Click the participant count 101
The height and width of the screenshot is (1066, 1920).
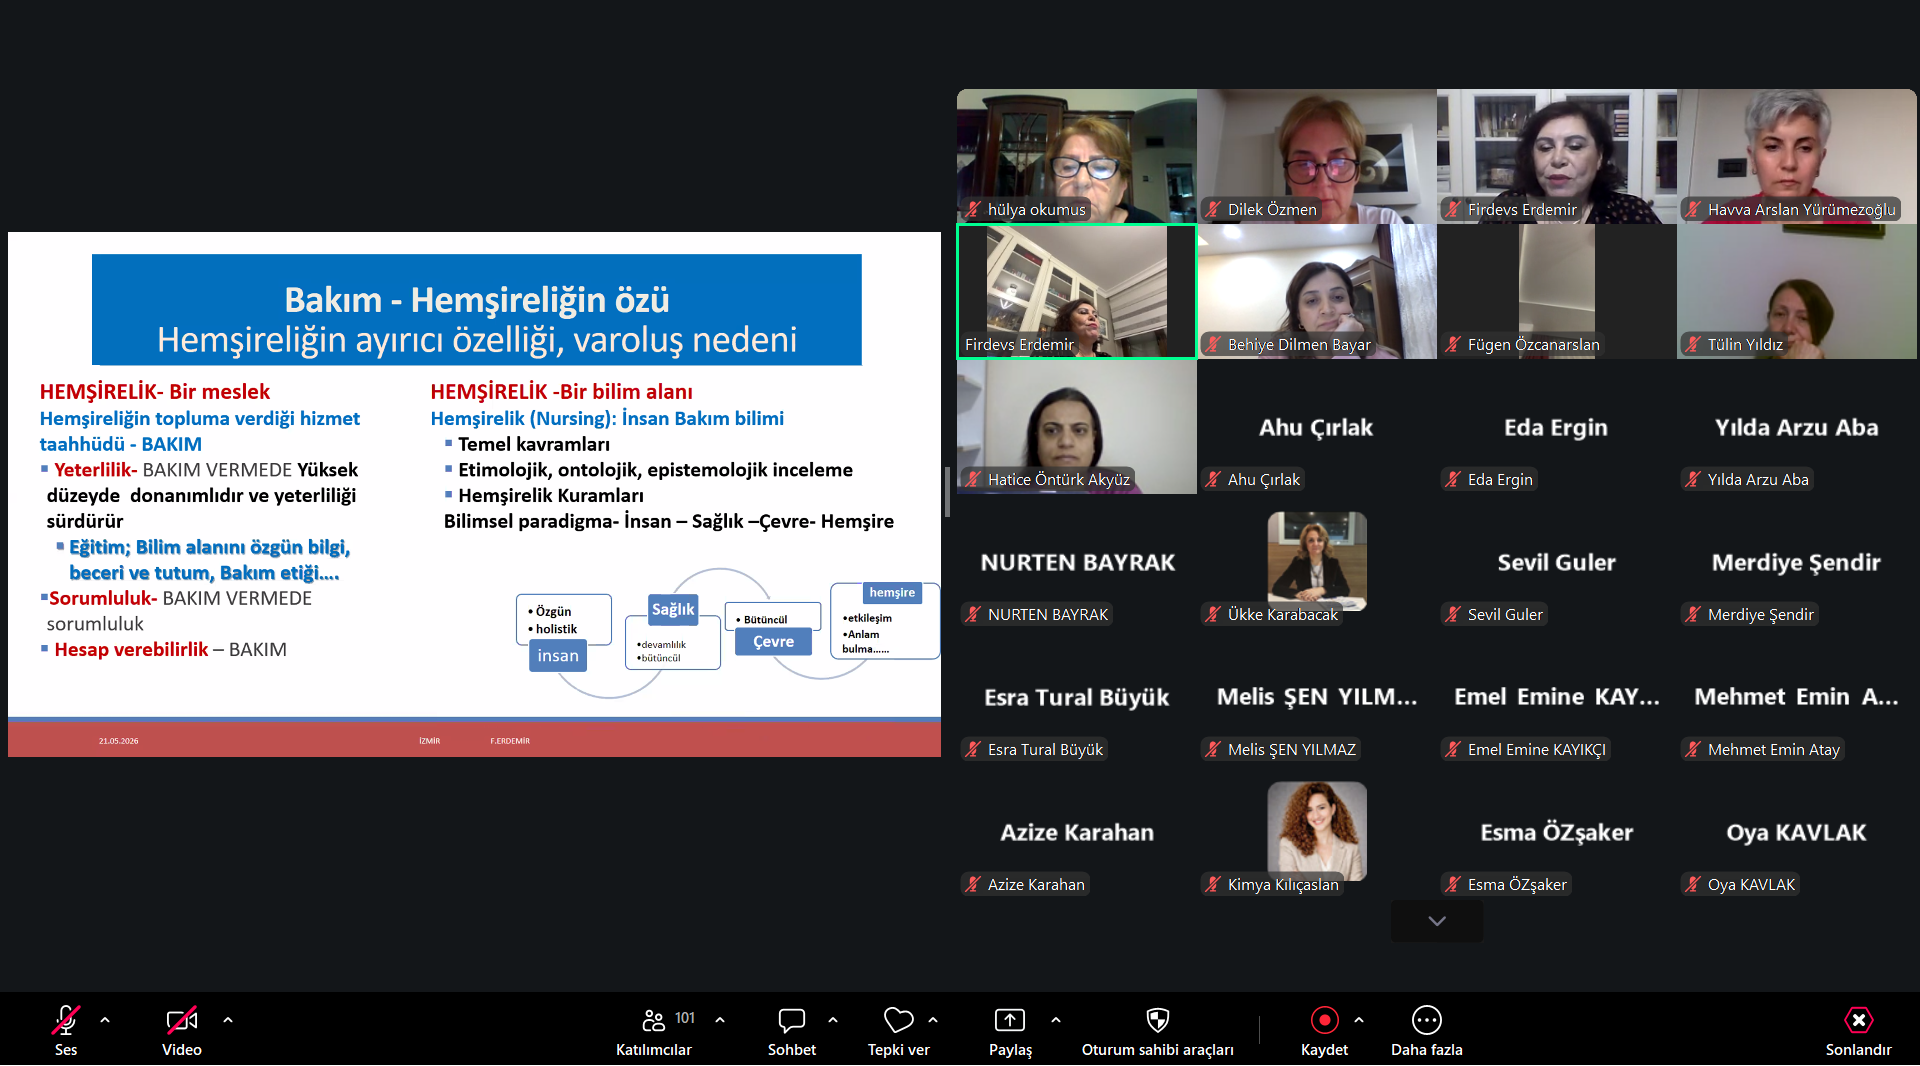pyautogui.click(x=685, y=1018)
